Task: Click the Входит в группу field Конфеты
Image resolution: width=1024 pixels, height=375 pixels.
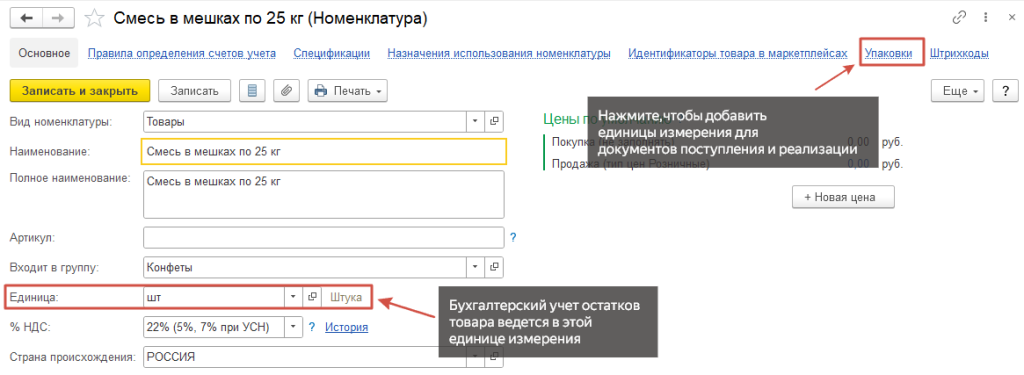Action: [x=304, y=267]
